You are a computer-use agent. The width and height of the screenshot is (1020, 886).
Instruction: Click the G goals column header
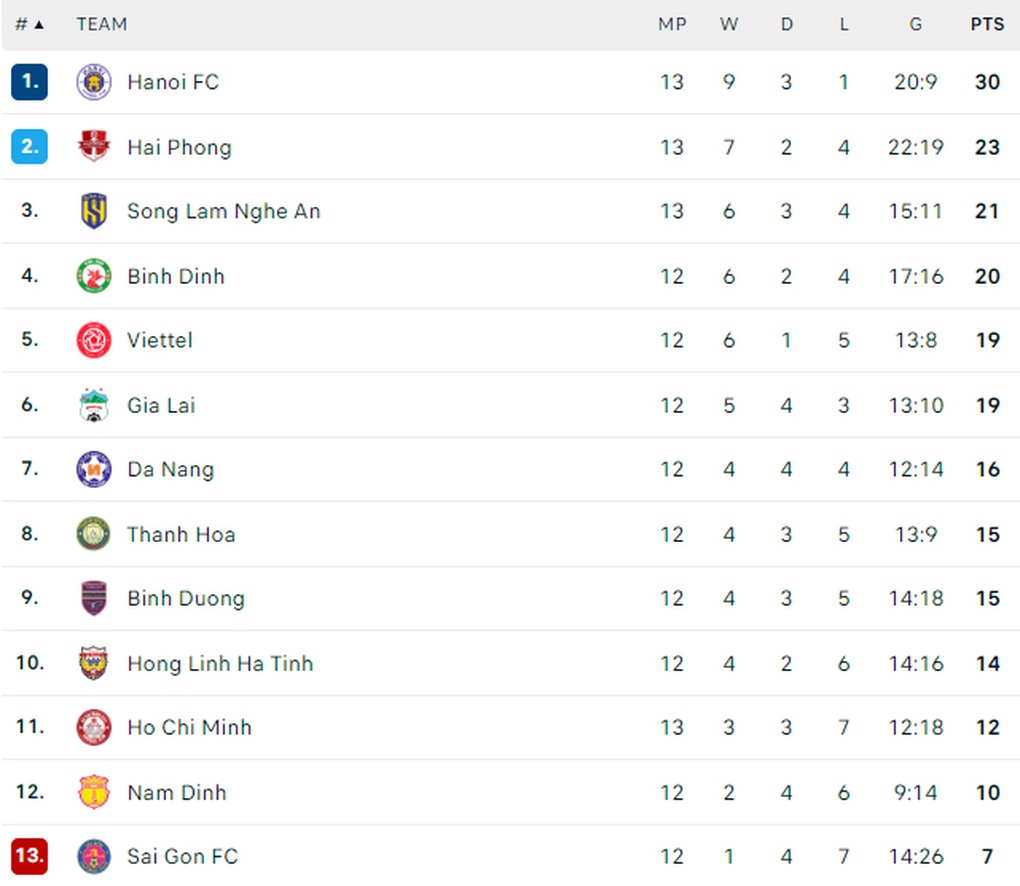point(915,25)
